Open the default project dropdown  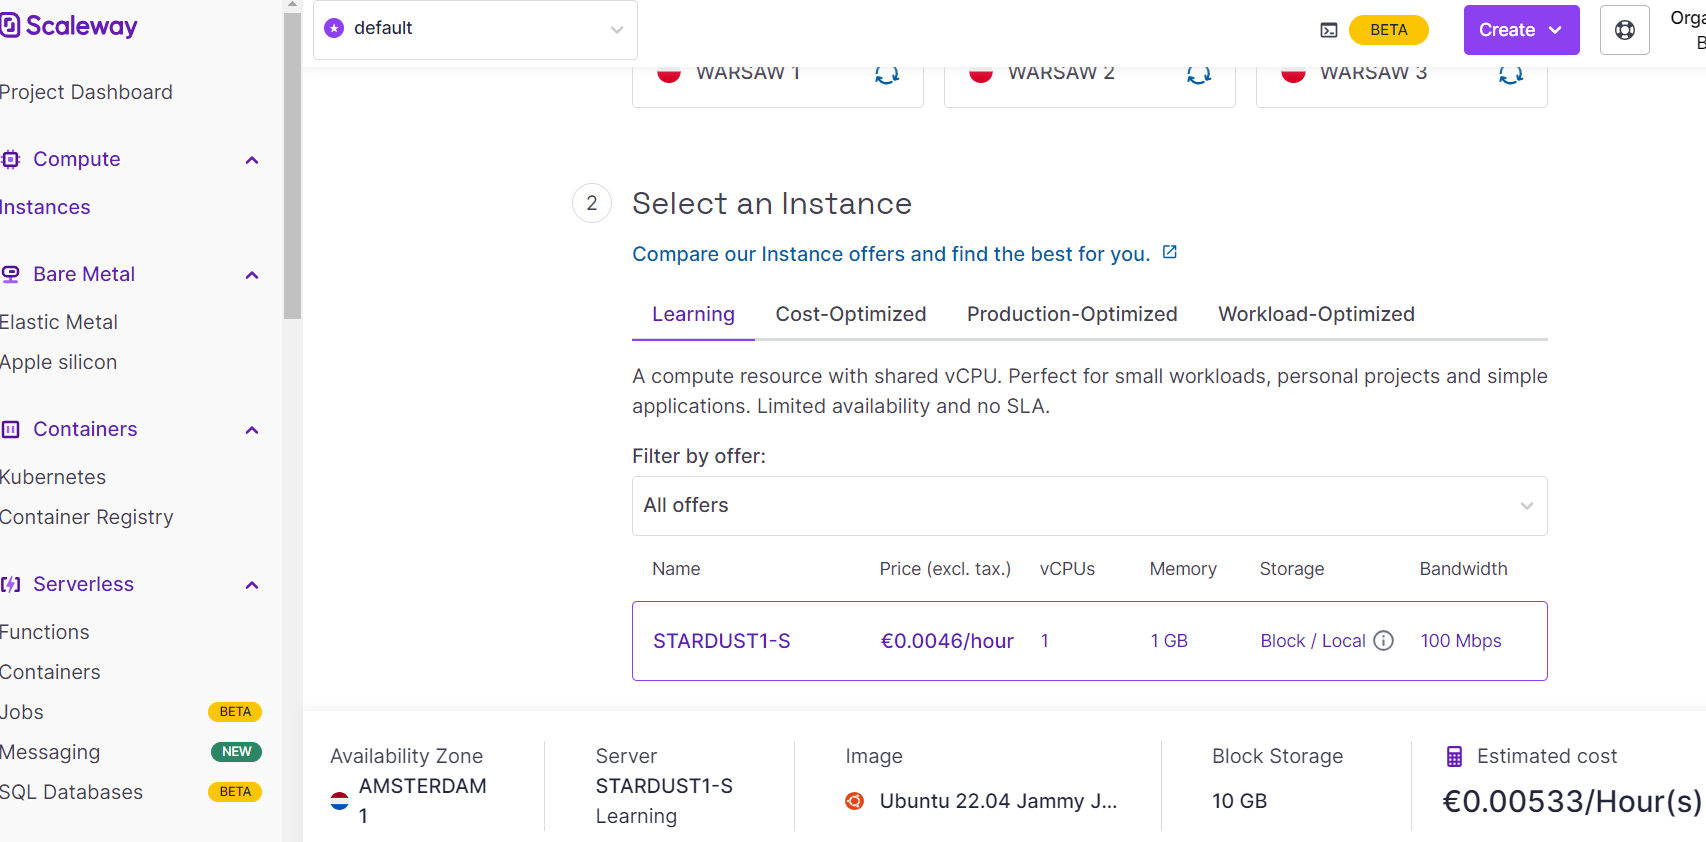click(475, 29)
